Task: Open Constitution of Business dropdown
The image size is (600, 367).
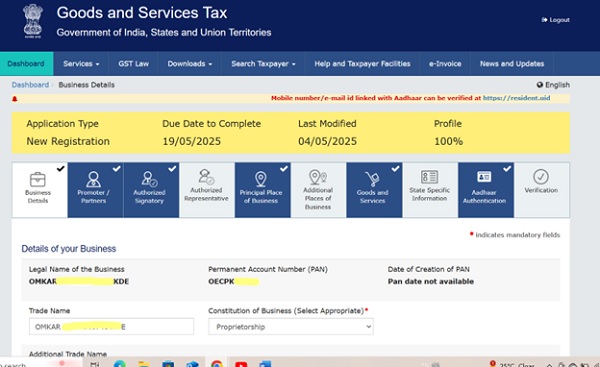Action: coord(291,326)
